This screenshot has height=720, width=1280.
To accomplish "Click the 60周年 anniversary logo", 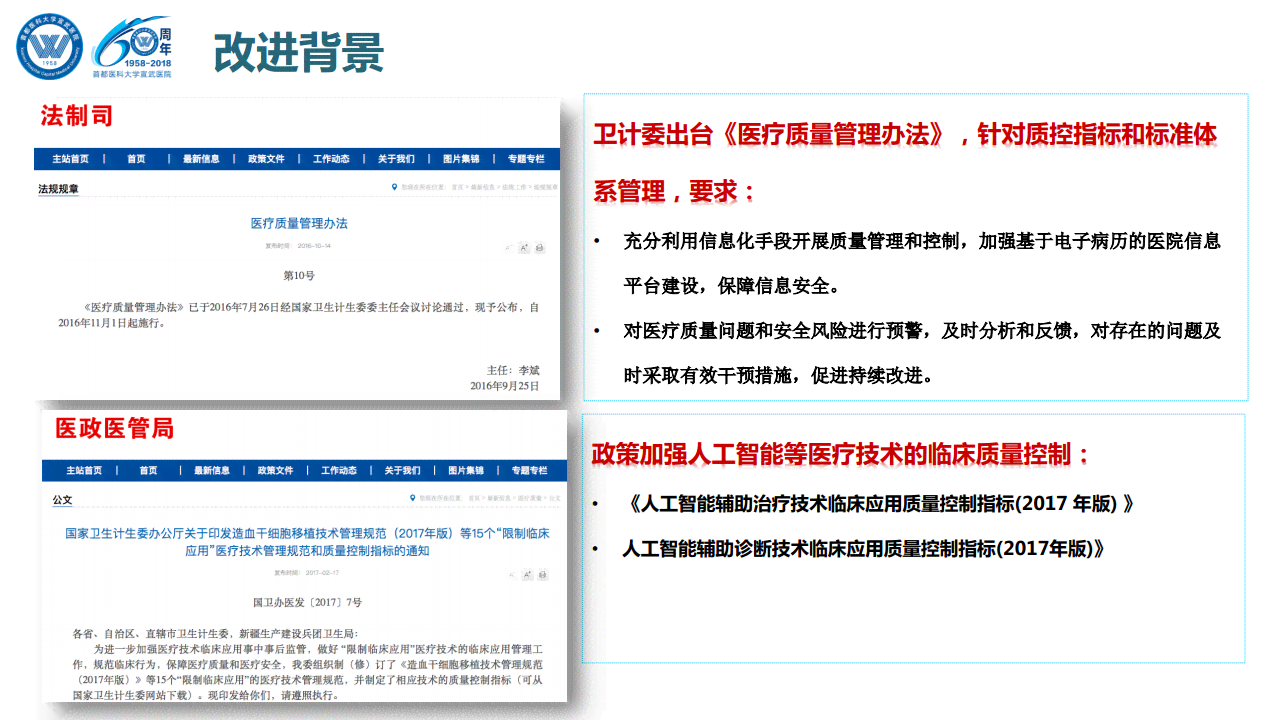I will pos(132,47).
